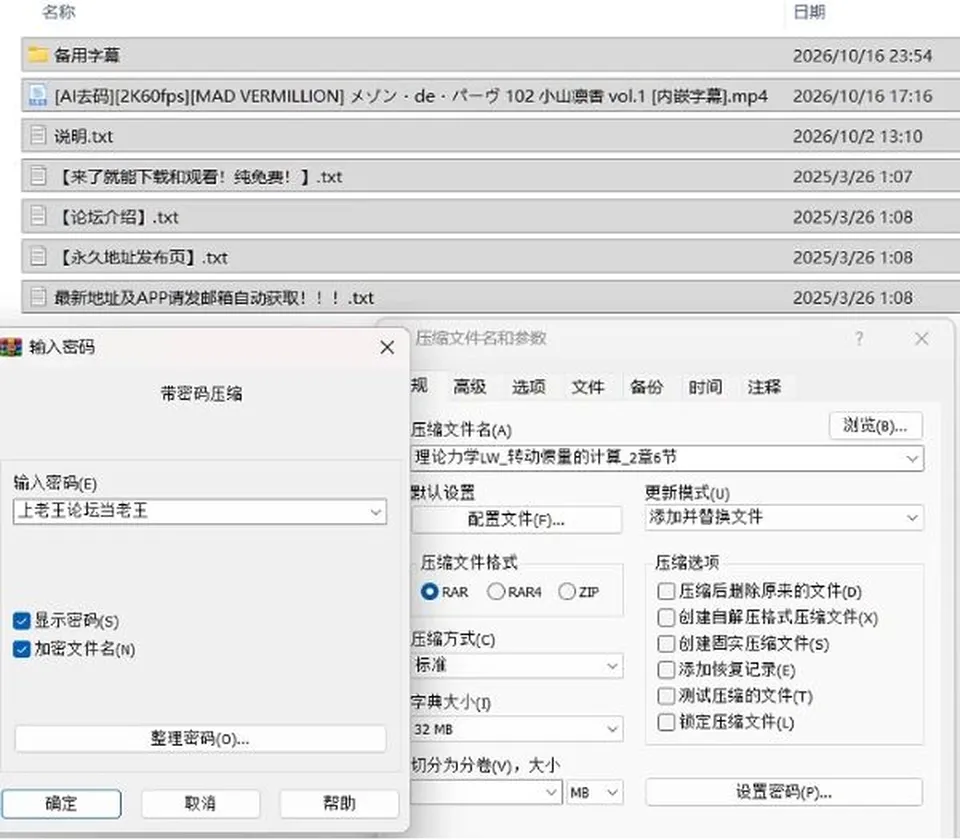Open the 压缩方式 dropdown
960x840 pixels.
[516, 666]
